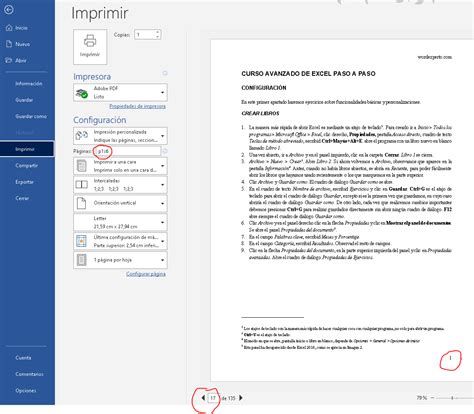474x414 pixels.
Task: Click the custom print range icon
Action: pos(82,136)
